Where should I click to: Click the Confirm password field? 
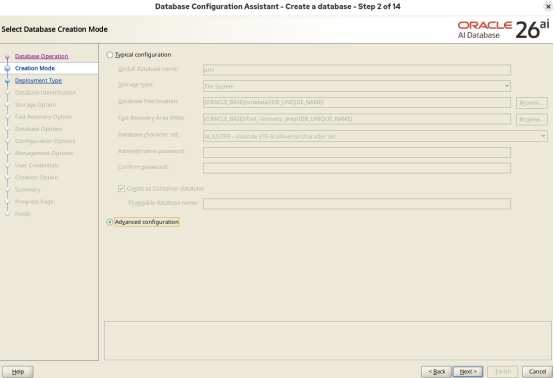[357, 168]
